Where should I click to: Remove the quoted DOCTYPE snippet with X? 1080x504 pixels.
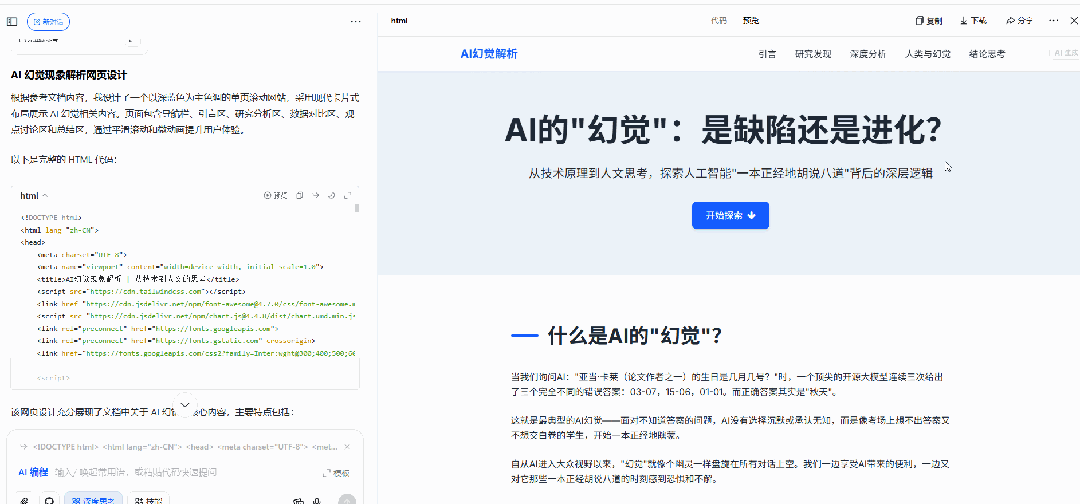[x=349, y=445]
